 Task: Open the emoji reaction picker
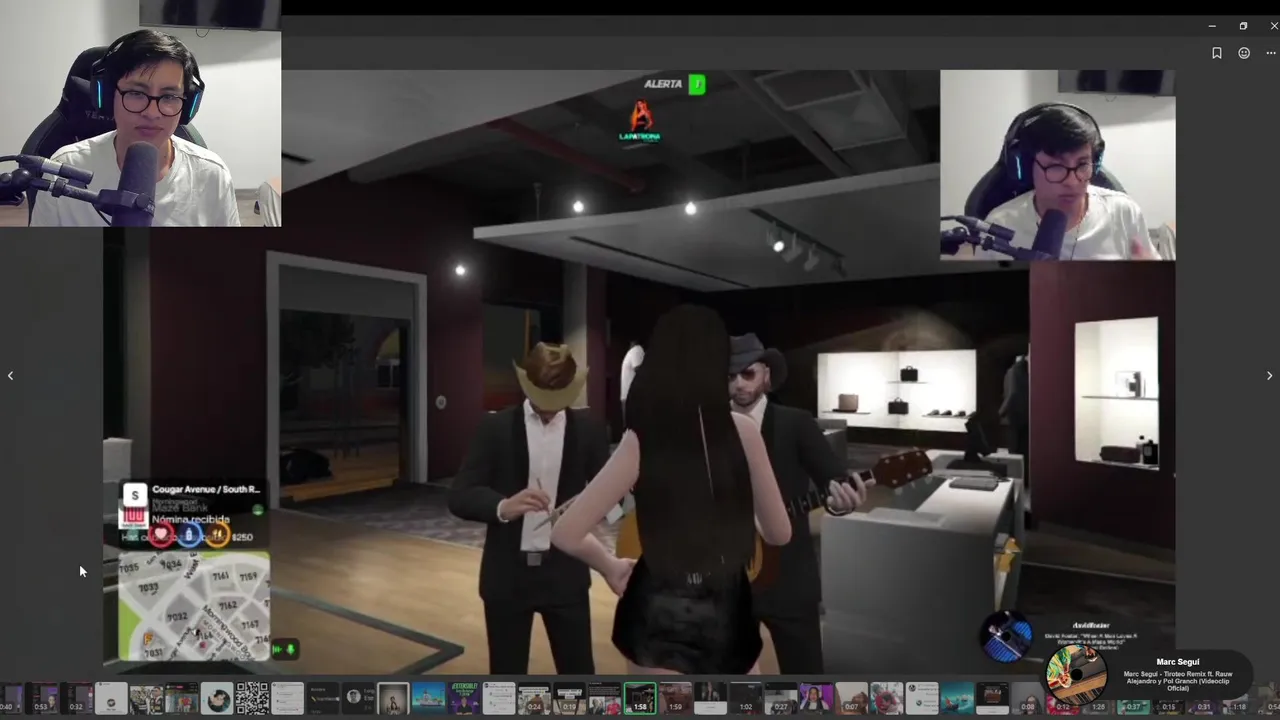pos(1244,53)
